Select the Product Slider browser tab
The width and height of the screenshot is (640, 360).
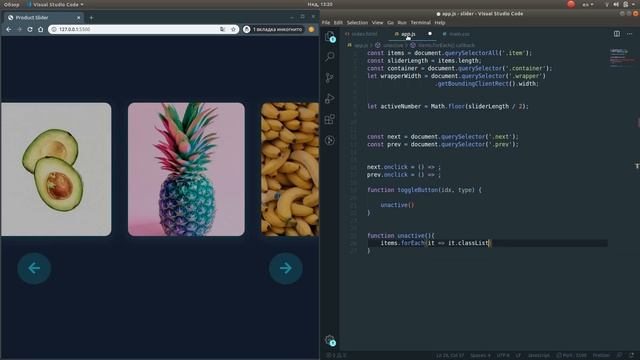(x=43, y=18)
